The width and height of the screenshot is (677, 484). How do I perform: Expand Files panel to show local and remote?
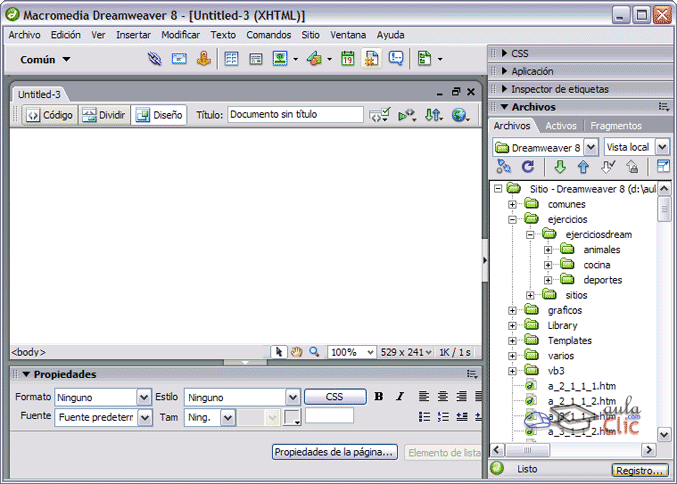click(x=663, y=167)
